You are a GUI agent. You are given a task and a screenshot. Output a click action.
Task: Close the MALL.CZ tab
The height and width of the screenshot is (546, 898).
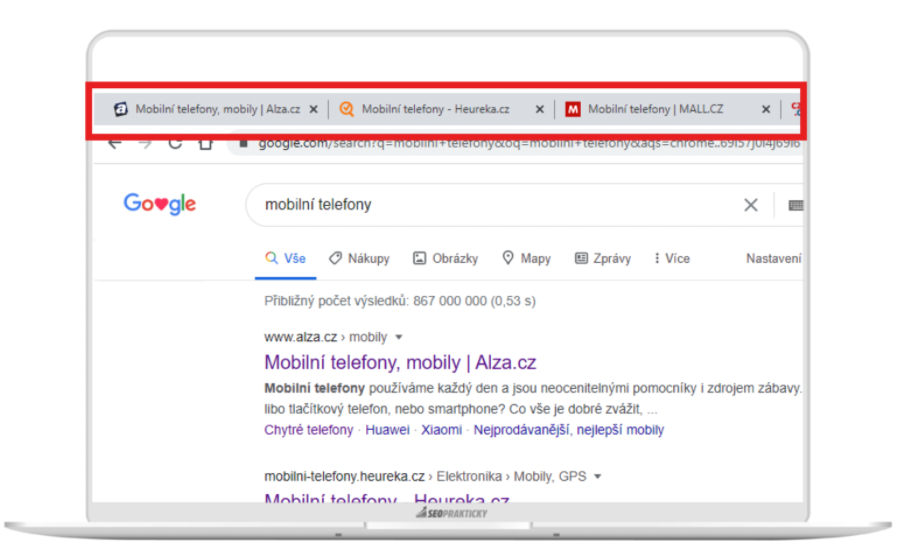[766, 109]
